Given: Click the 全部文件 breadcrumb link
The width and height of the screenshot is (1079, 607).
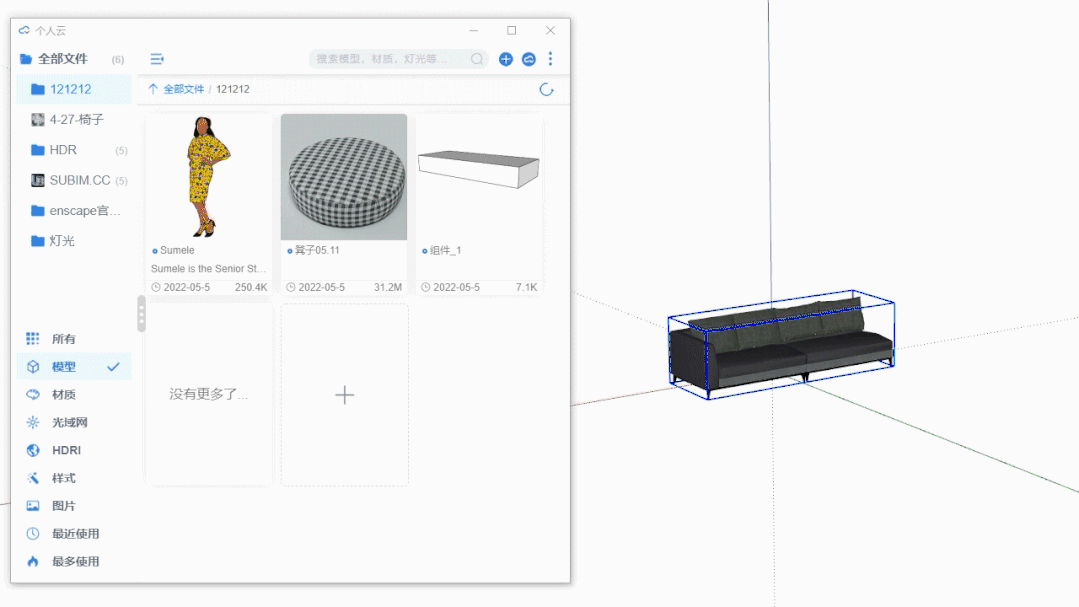Looking at the screenshot, I should (183, 89).
